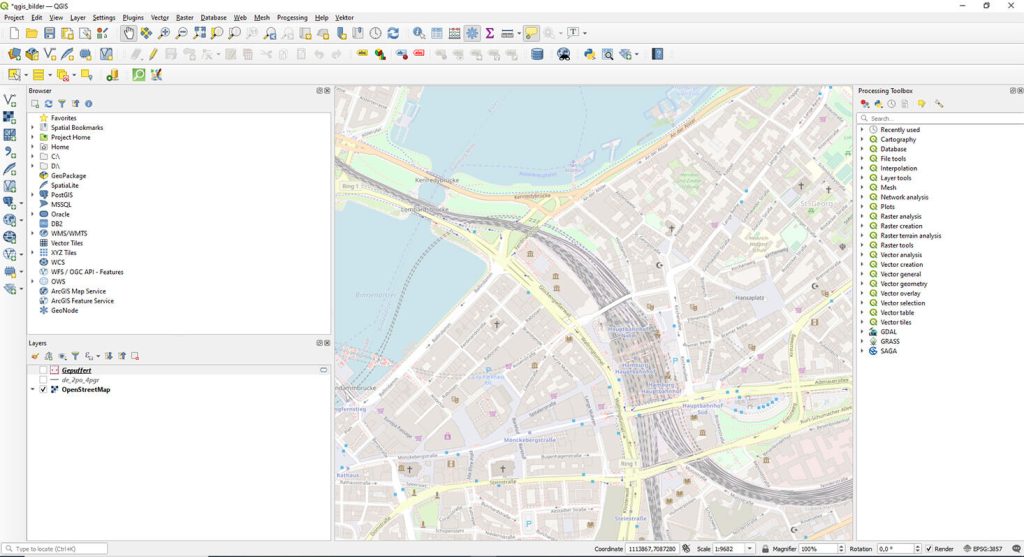The height and width of the screenshot is (557, 1024).
Task: Enable the Gepuffert layer checkbox
Action: point(43,370)
